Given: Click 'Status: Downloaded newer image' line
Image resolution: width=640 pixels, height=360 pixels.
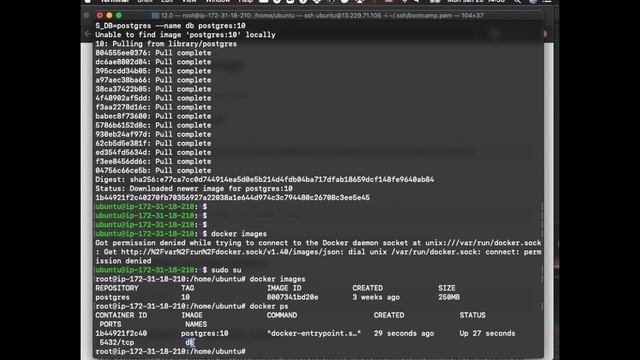Looking at the screenshot, I should 194,189.
